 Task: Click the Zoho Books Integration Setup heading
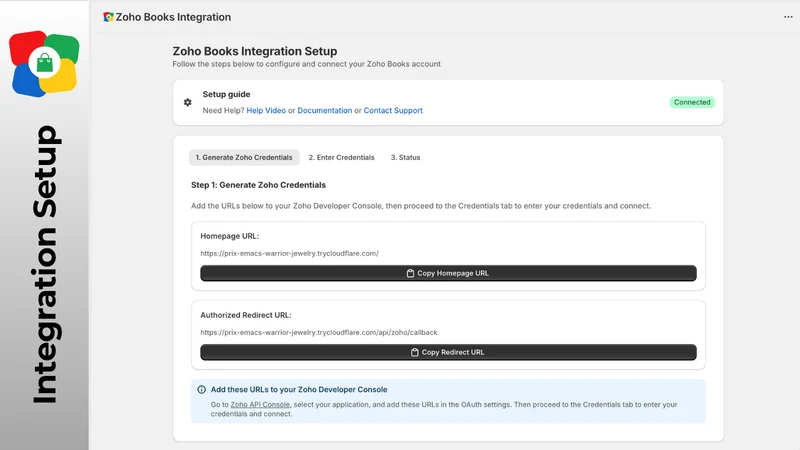[255, 51]
